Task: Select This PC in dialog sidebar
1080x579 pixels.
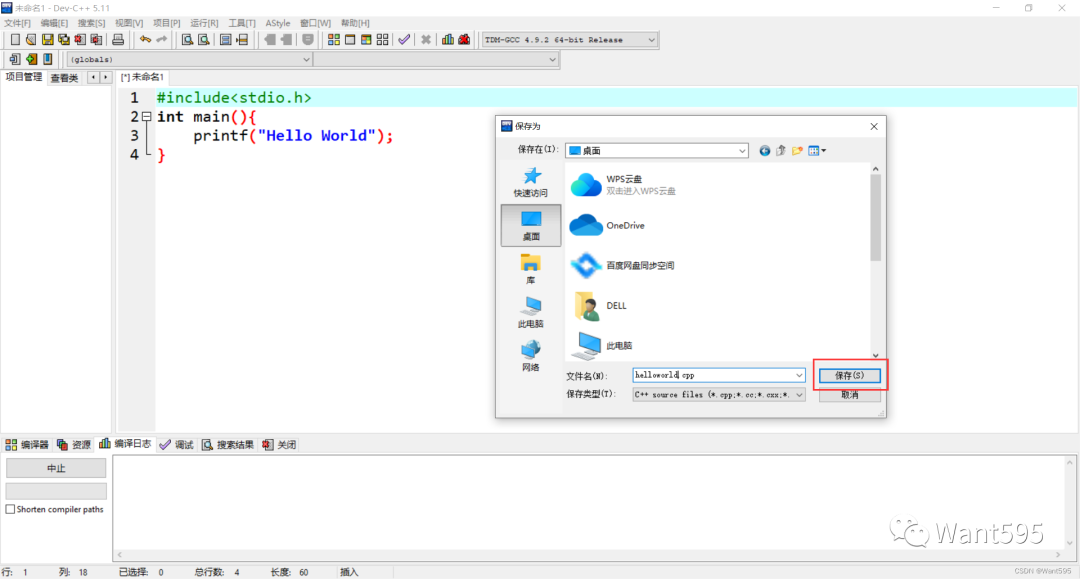Action: point(531,313)
